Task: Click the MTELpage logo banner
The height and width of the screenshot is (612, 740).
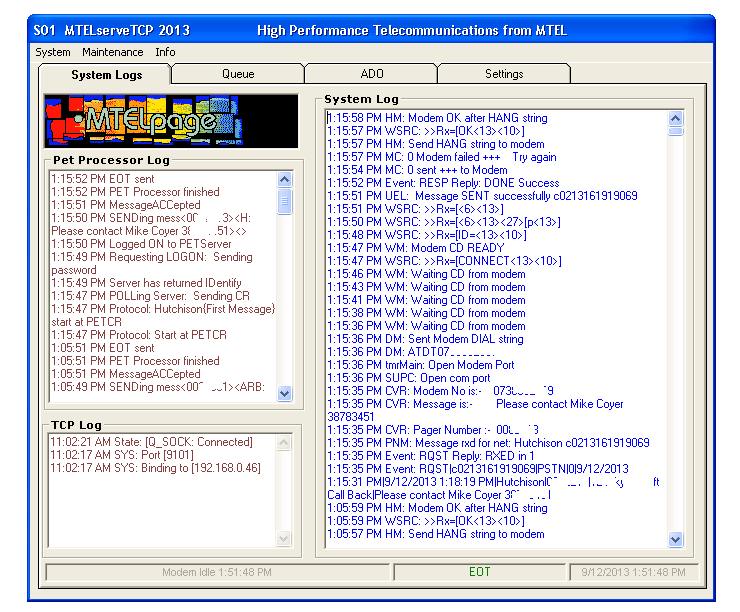Action: click(x=171, y=121)
